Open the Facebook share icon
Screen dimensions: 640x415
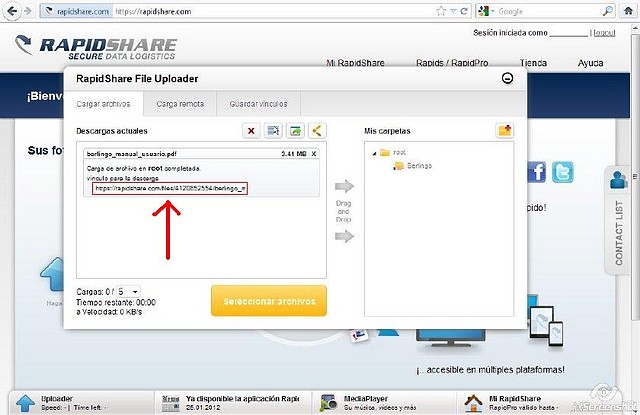click(537, 172)
